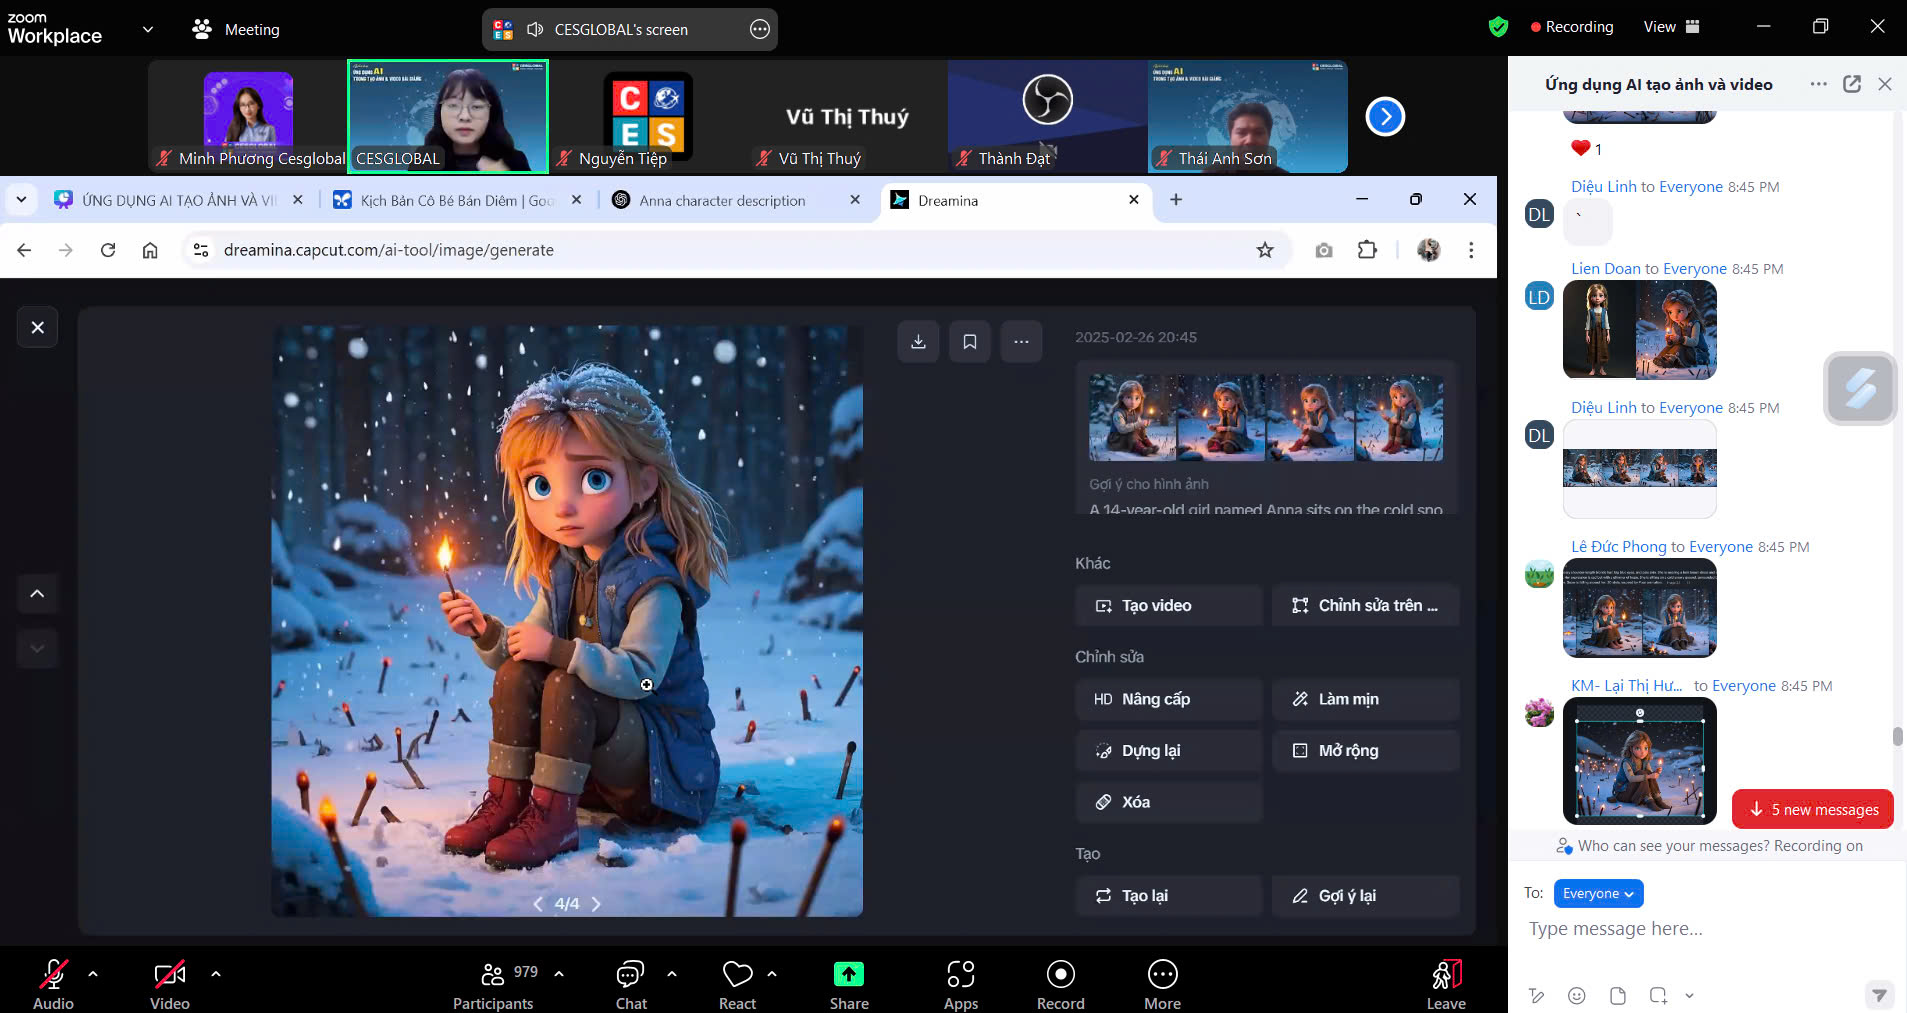Close the Dreamina image preview overlay
1907x1013 pixels.
(37, 327)
